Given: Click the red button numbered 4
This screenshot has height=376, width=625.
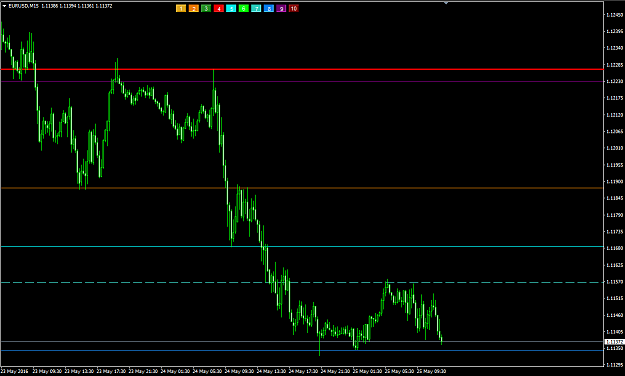Looking at the screenshot, I should (x=218, y=8).
